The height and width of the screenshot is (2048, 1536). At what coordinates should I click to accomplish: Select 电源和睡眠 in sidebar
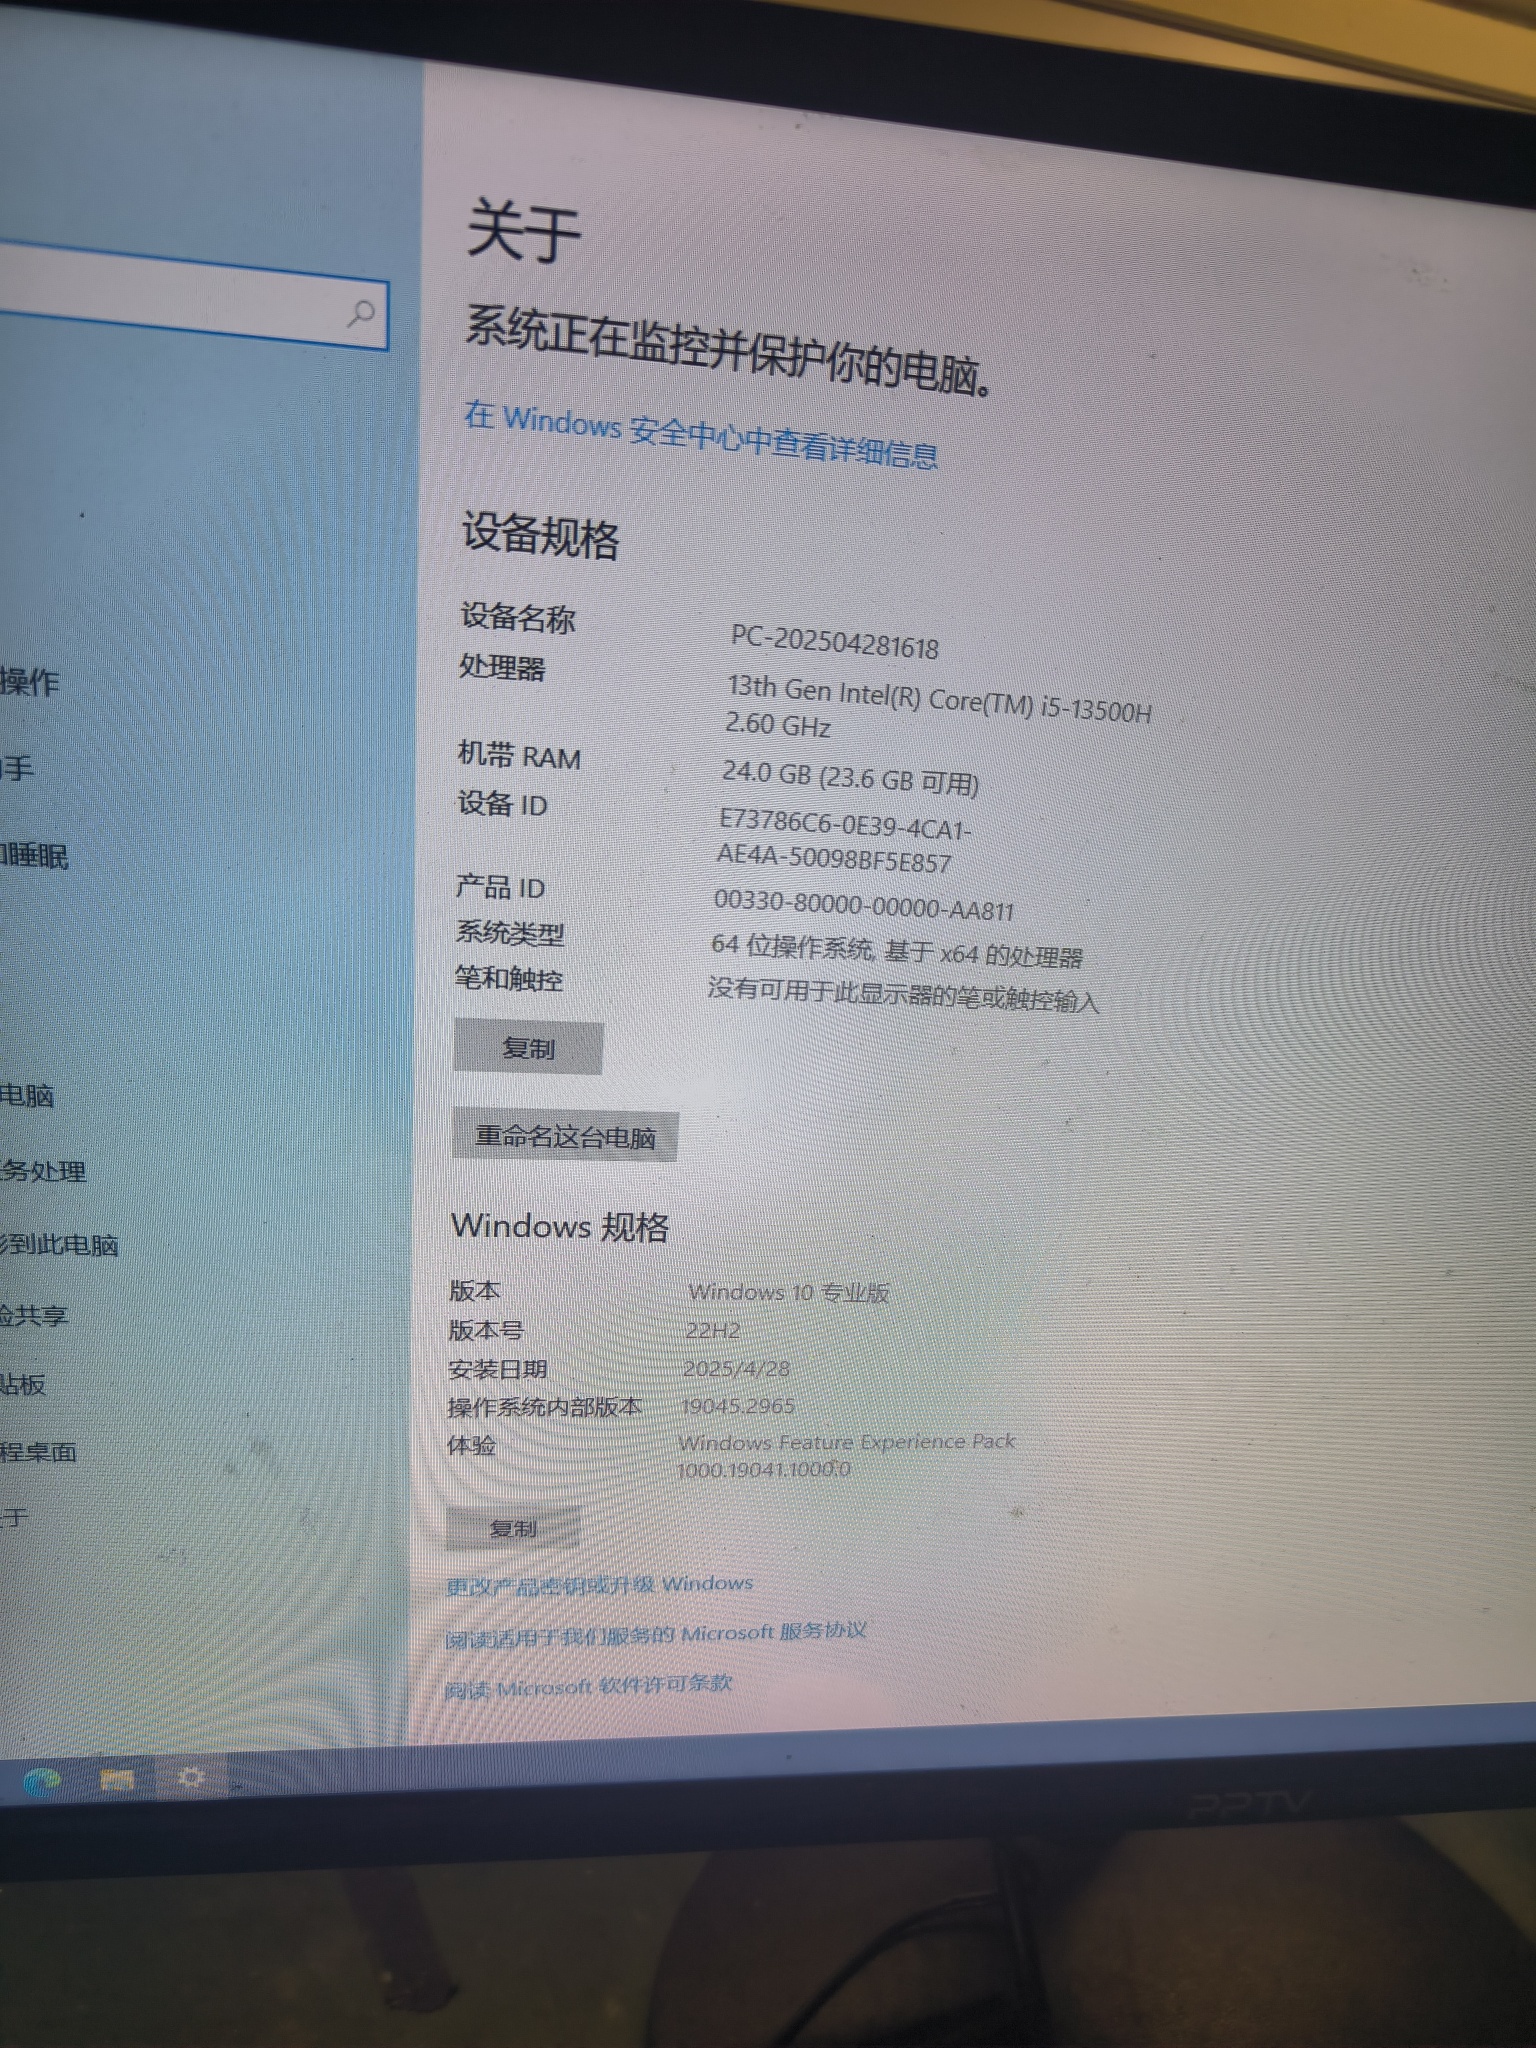click(35, 856)
